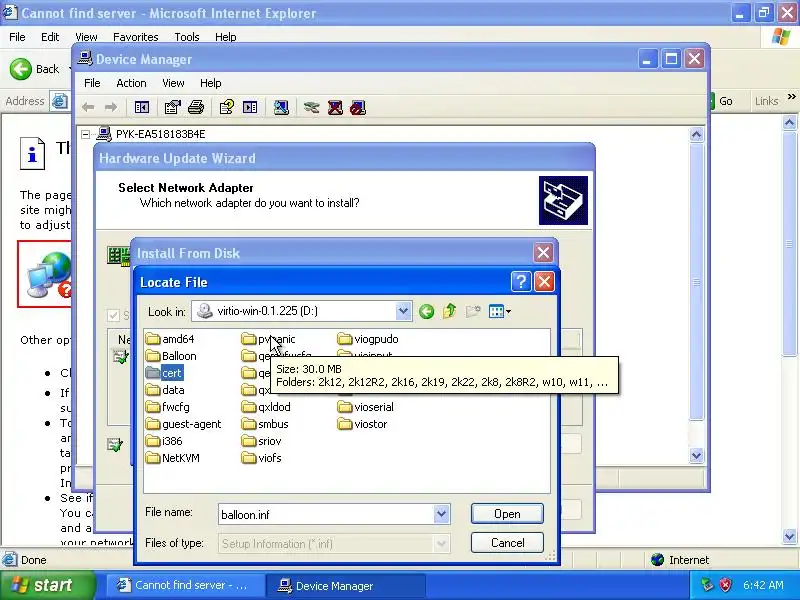
Task: Select the NetKVM folder
Action: pyautogui.click(x=172, y=458)
